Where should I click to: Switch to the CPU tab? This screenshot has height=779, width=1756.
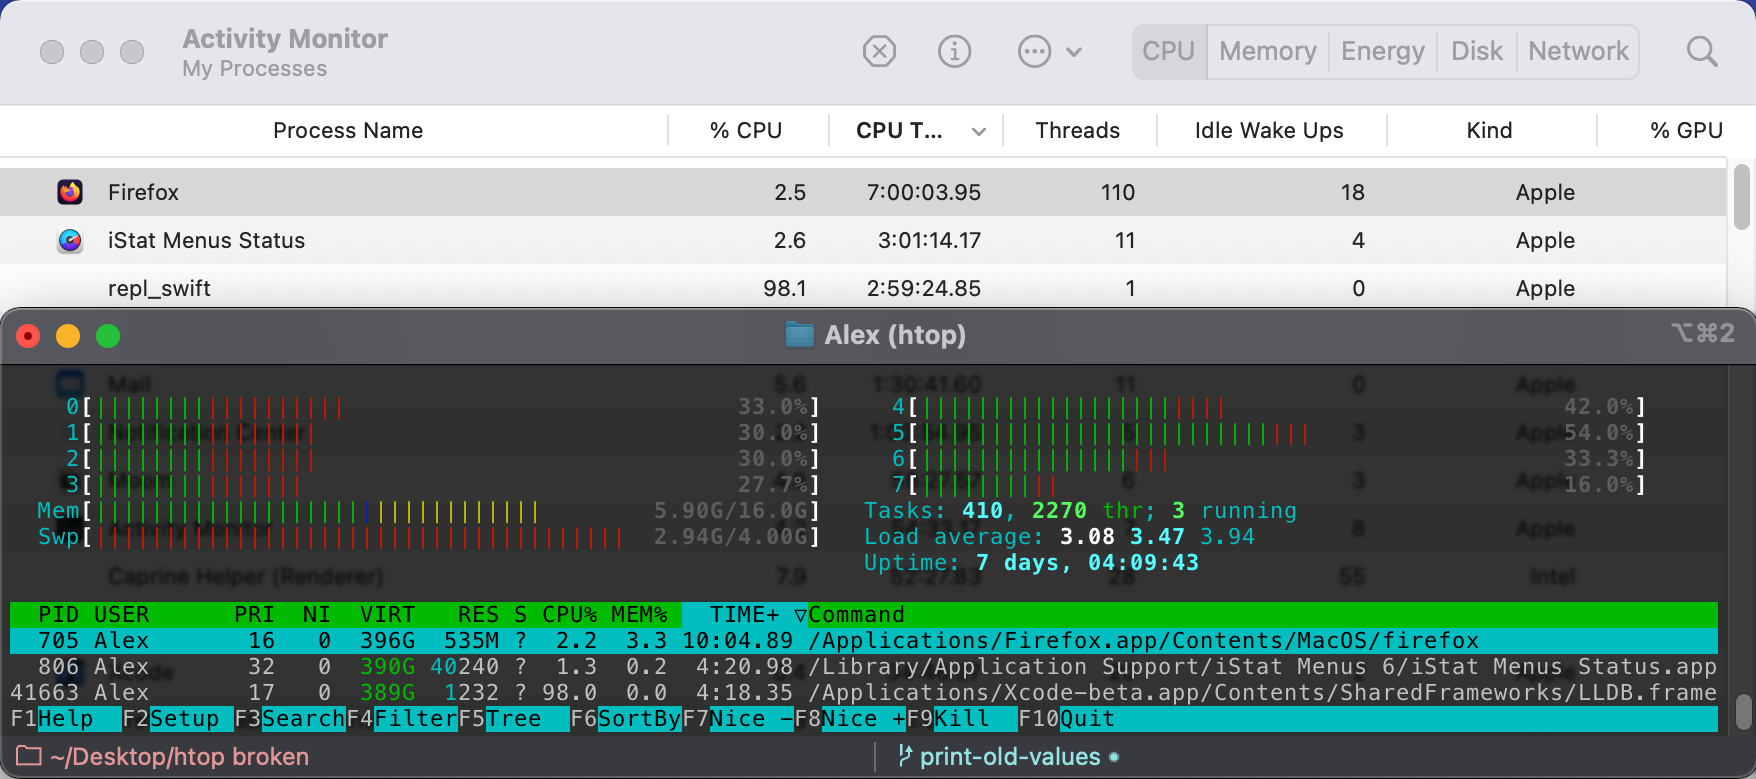click(1168, 51)
